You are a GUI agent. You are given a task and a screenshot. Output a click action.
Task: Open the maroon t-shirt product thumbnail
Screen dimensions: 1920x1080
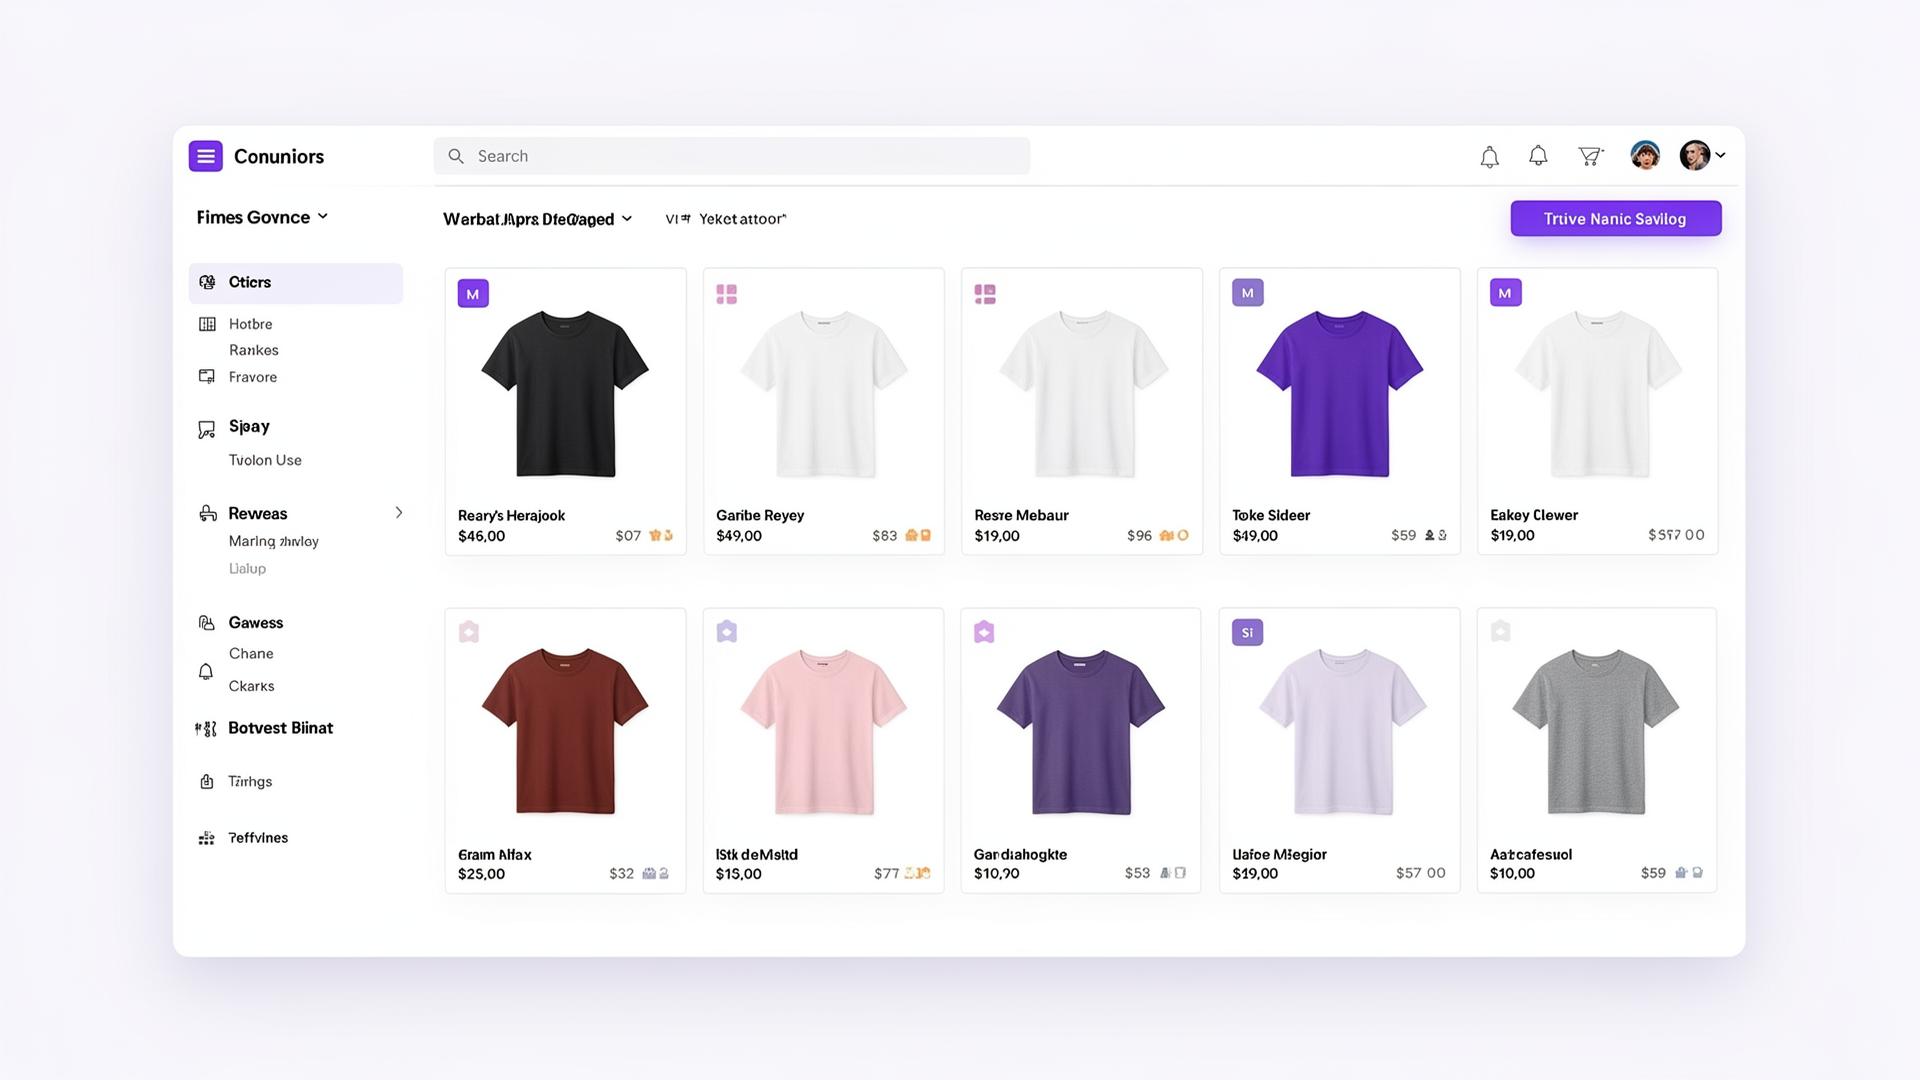(x=565, y=731)
